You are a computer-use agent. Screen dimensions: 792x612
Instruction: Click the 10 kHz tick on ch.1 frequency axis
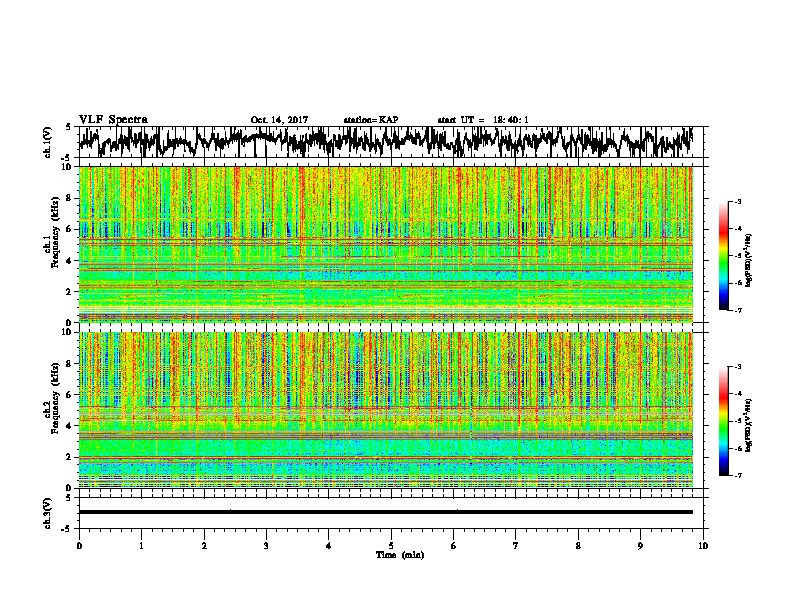68,167
